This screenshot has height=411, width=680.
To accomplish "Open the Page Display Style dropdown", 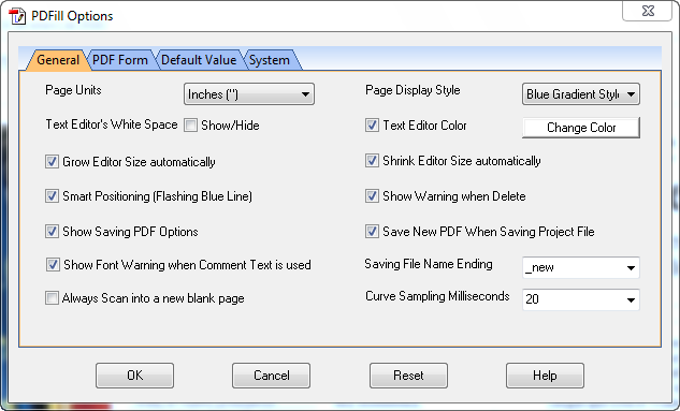I will [581, 94].
